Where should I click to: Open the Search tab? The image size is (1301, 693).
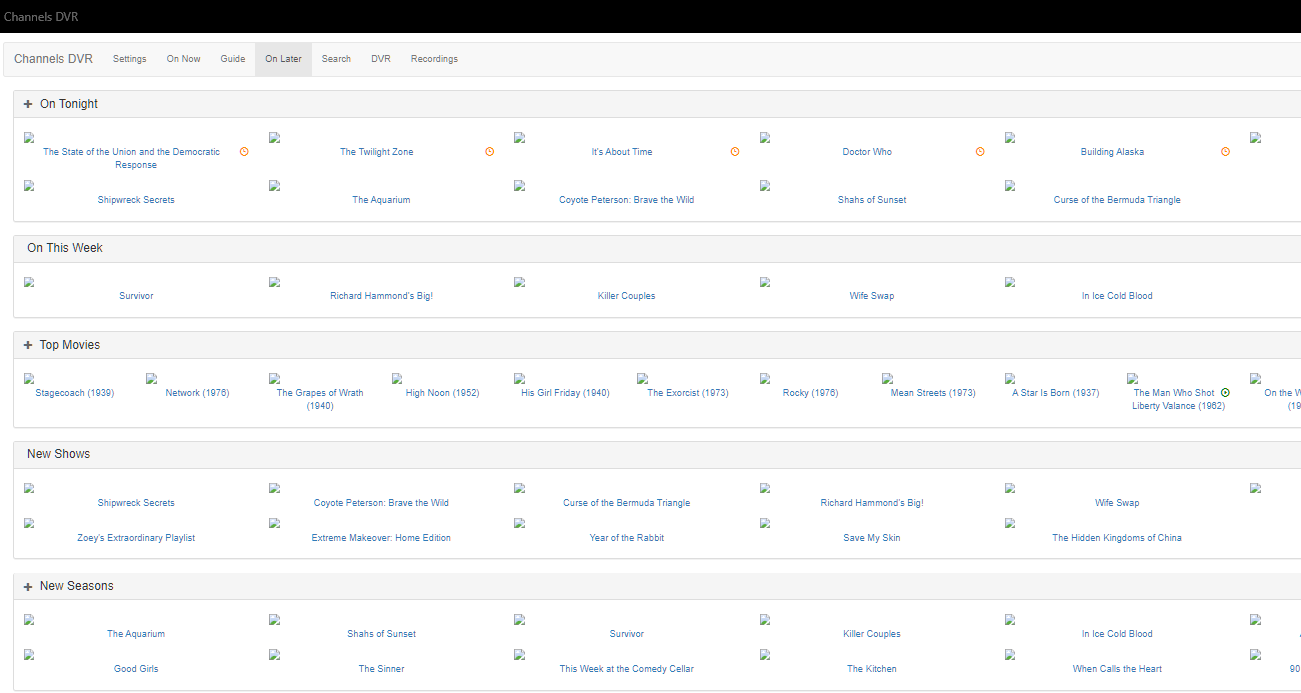[336, 59]
